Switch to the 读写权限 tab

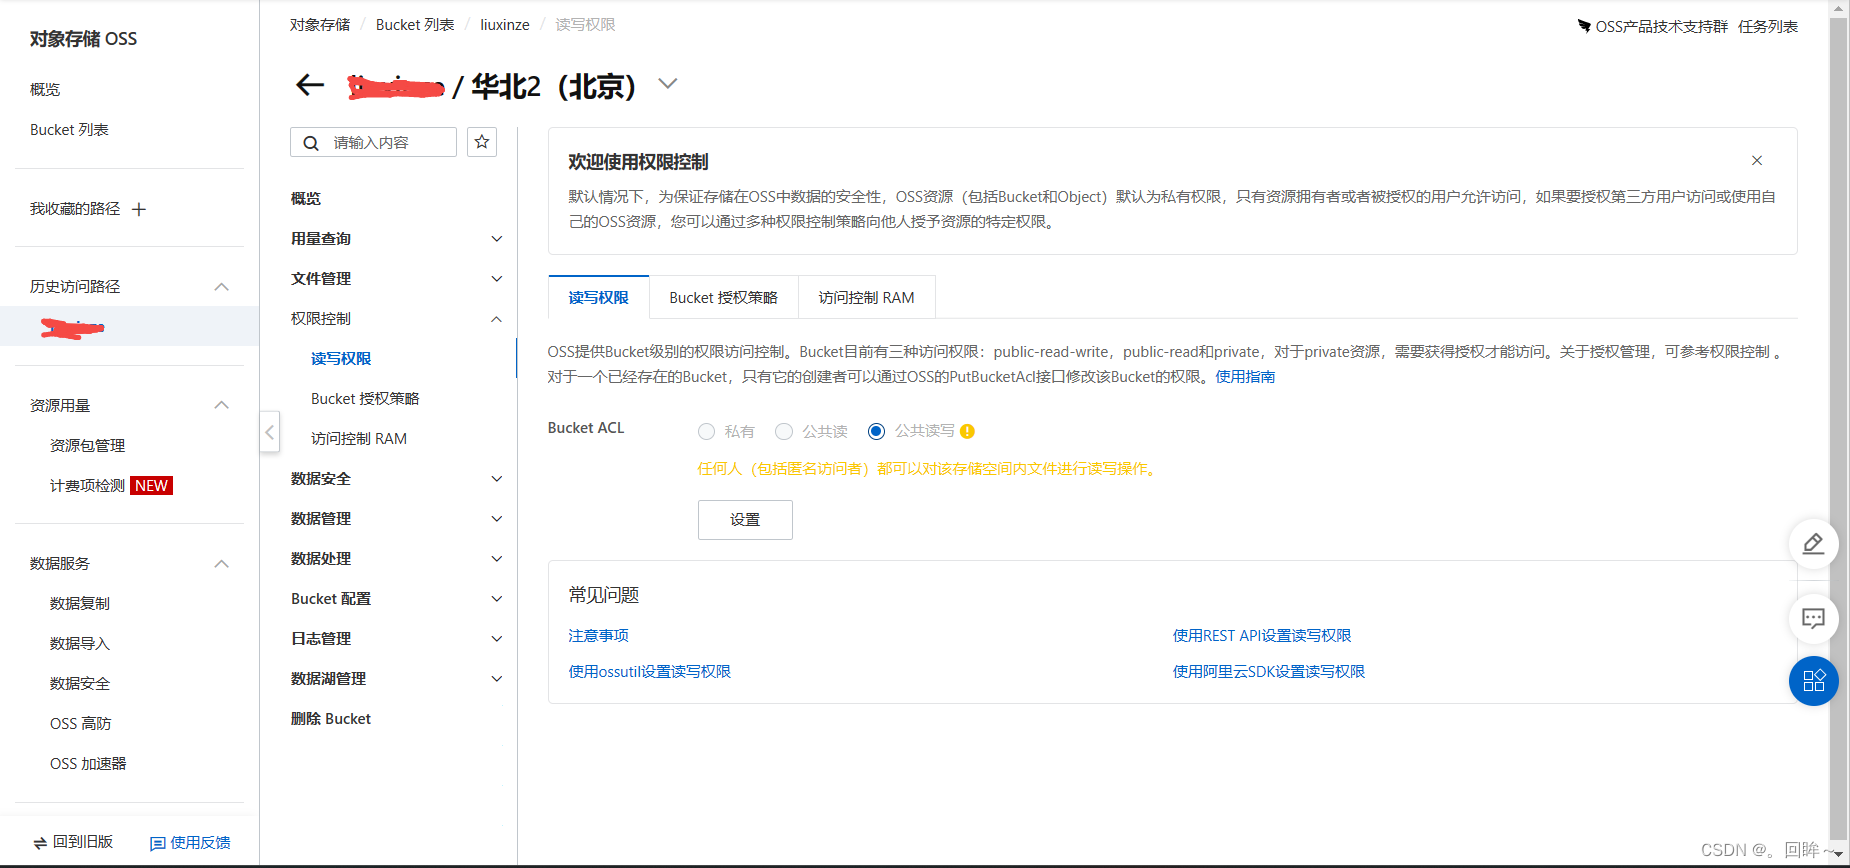[x=598, y=297]
